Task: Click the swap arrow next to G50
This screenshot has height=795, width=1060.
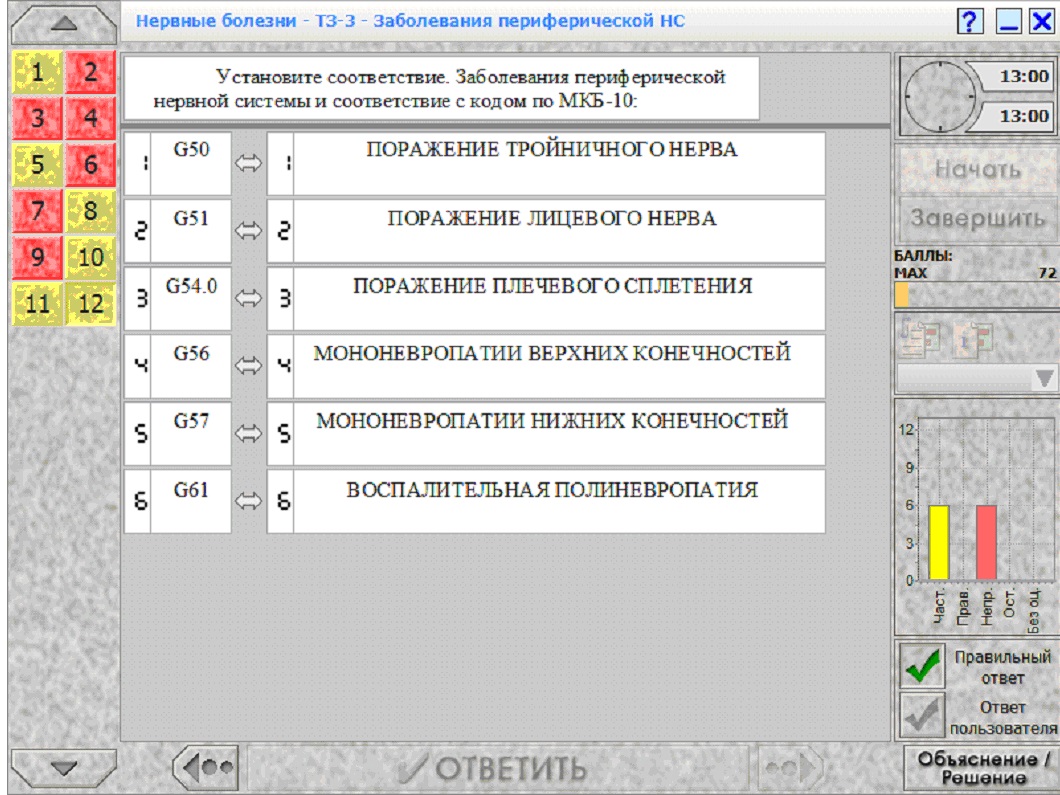Action: click(248, 164)
